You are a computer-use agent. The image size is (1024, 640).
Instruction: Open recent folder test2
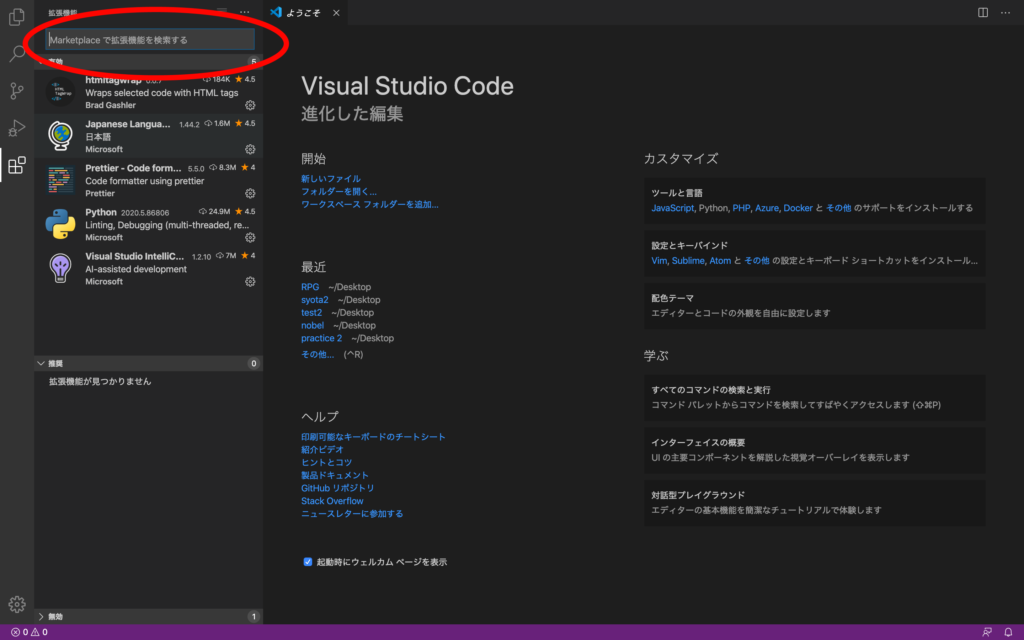(x=312, y=313)
